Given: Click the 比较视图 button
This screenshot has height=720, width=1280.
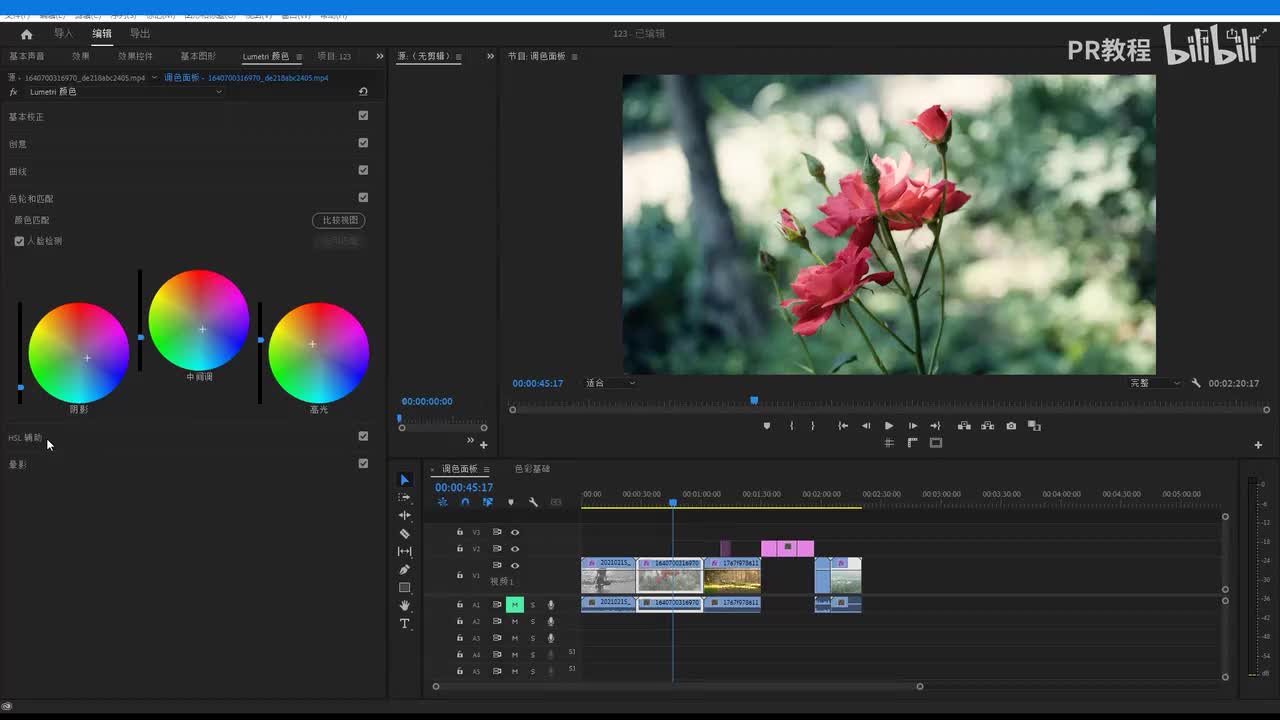Looking at the screenshot, I should click(339, 220).
